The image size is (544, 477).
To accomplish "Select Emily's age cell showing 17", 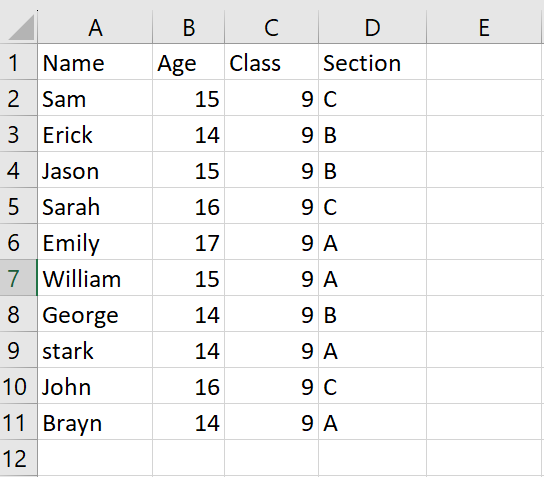I will coord(188,242).
